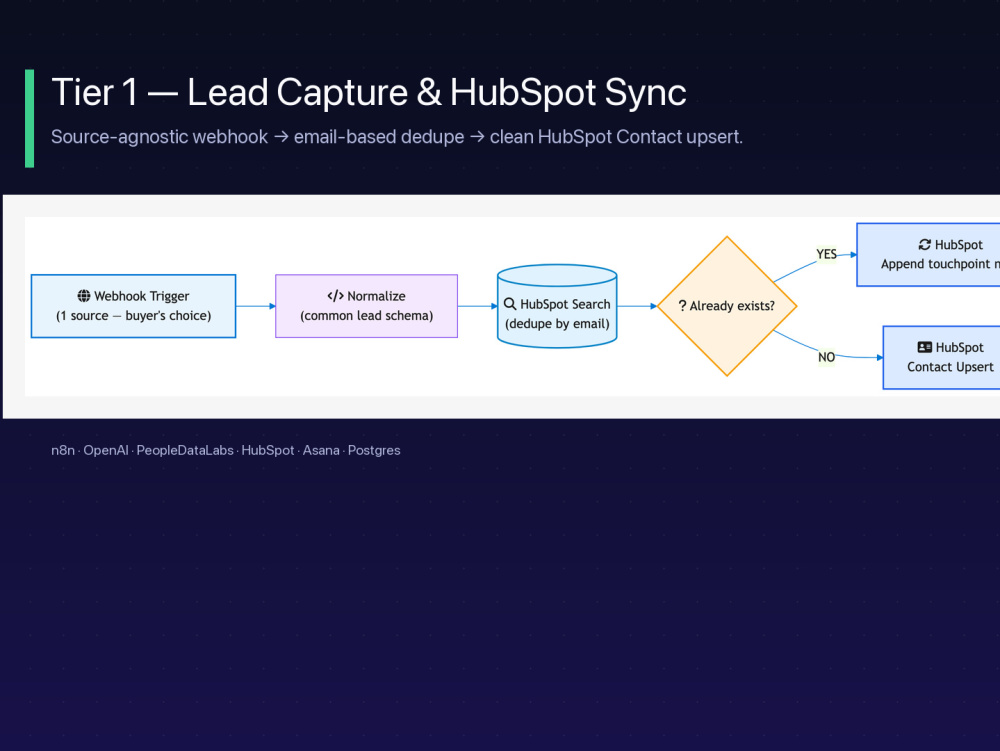Click the question mark icon in decision diamond

tap(682, 306)
